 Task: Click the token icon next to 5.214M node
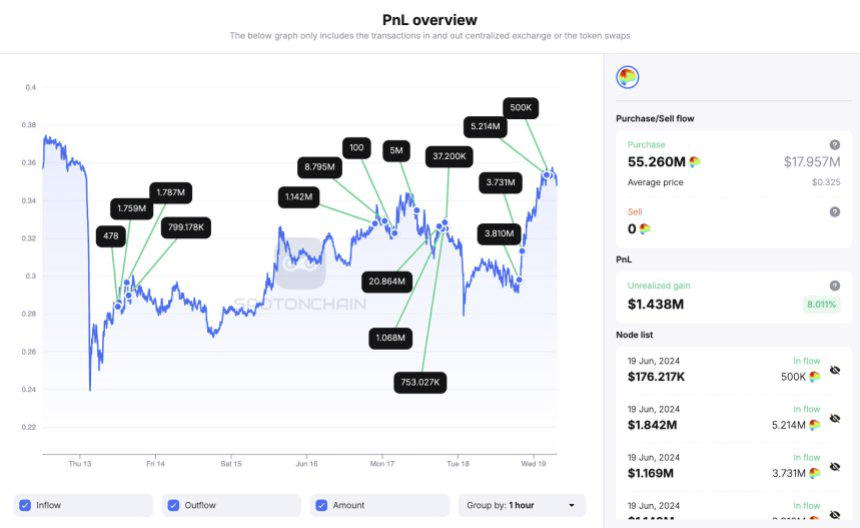(815, 425)
